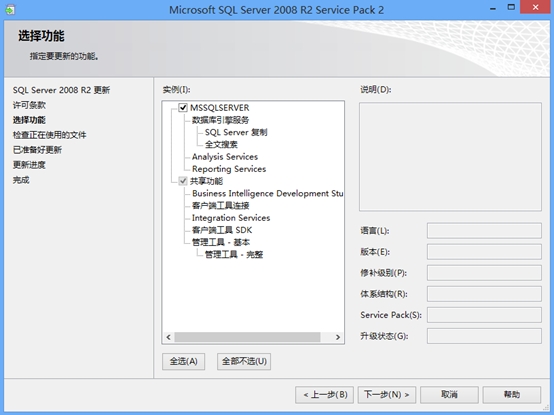Select the 管理工具 - 基本 tree item

(x=221, y=242)
